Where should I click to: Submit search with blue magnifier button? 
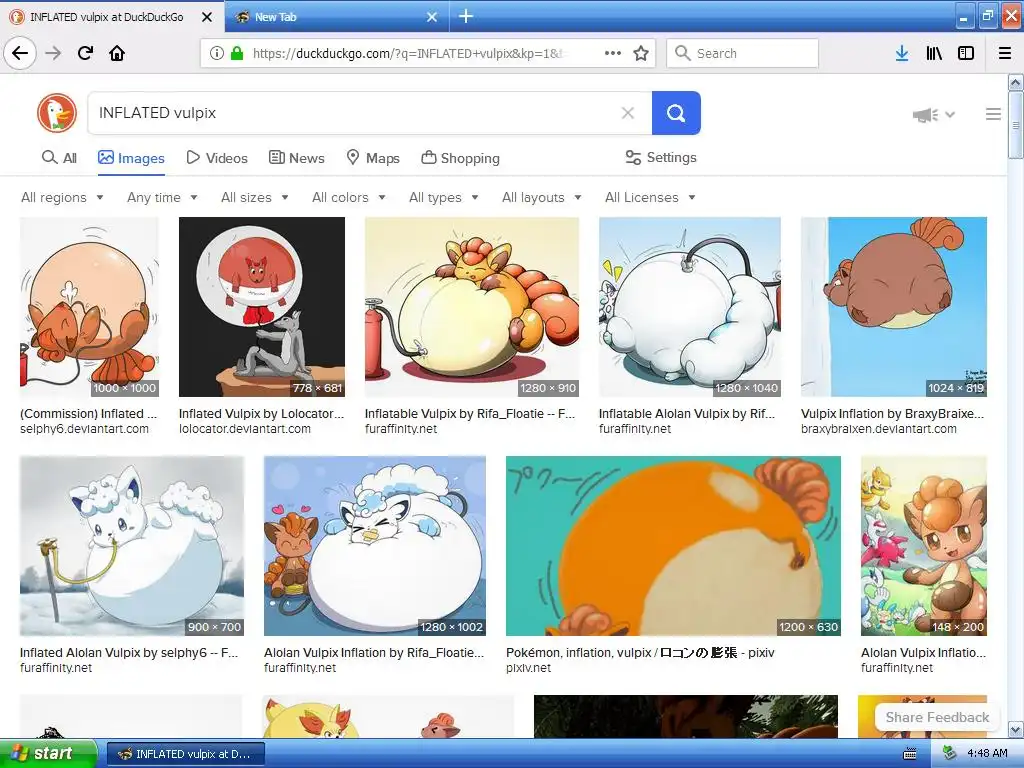coord(676,113)
